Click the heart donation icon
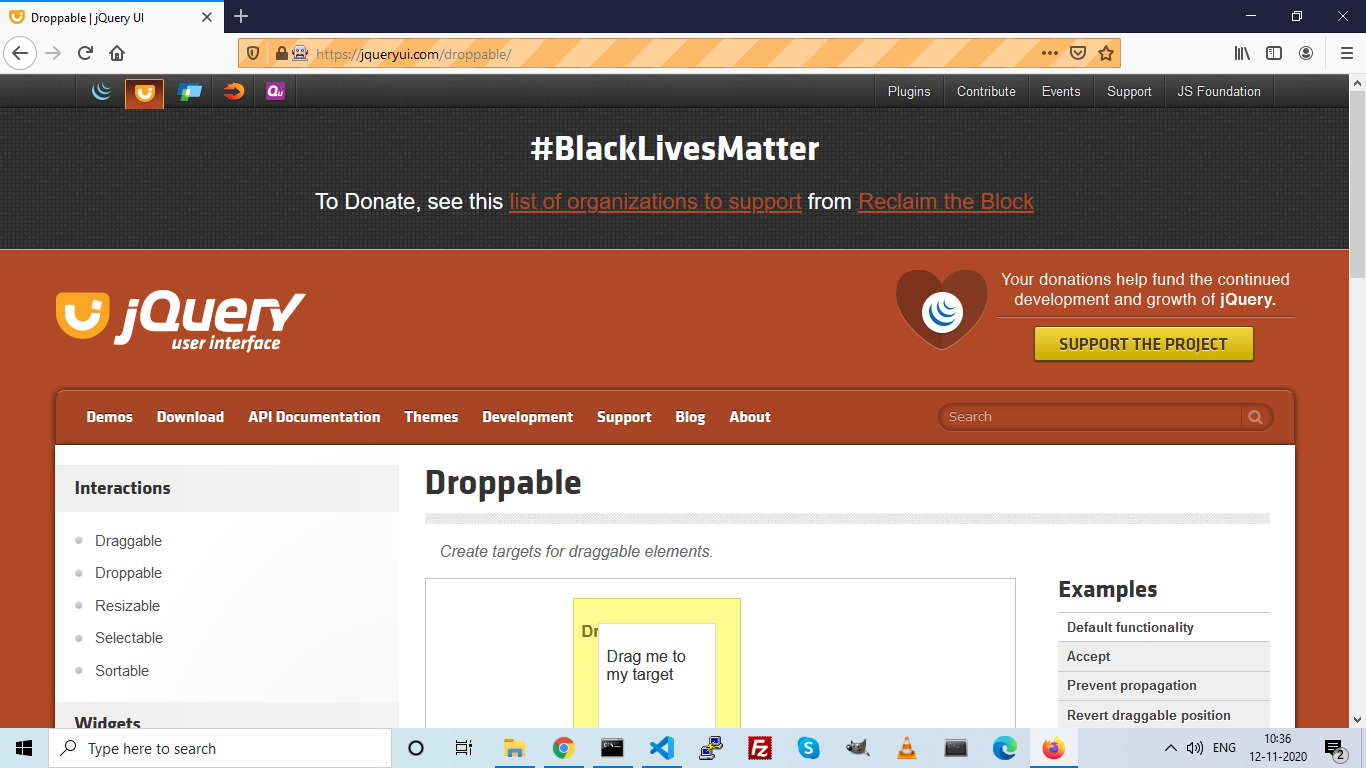 pos(941,309)
